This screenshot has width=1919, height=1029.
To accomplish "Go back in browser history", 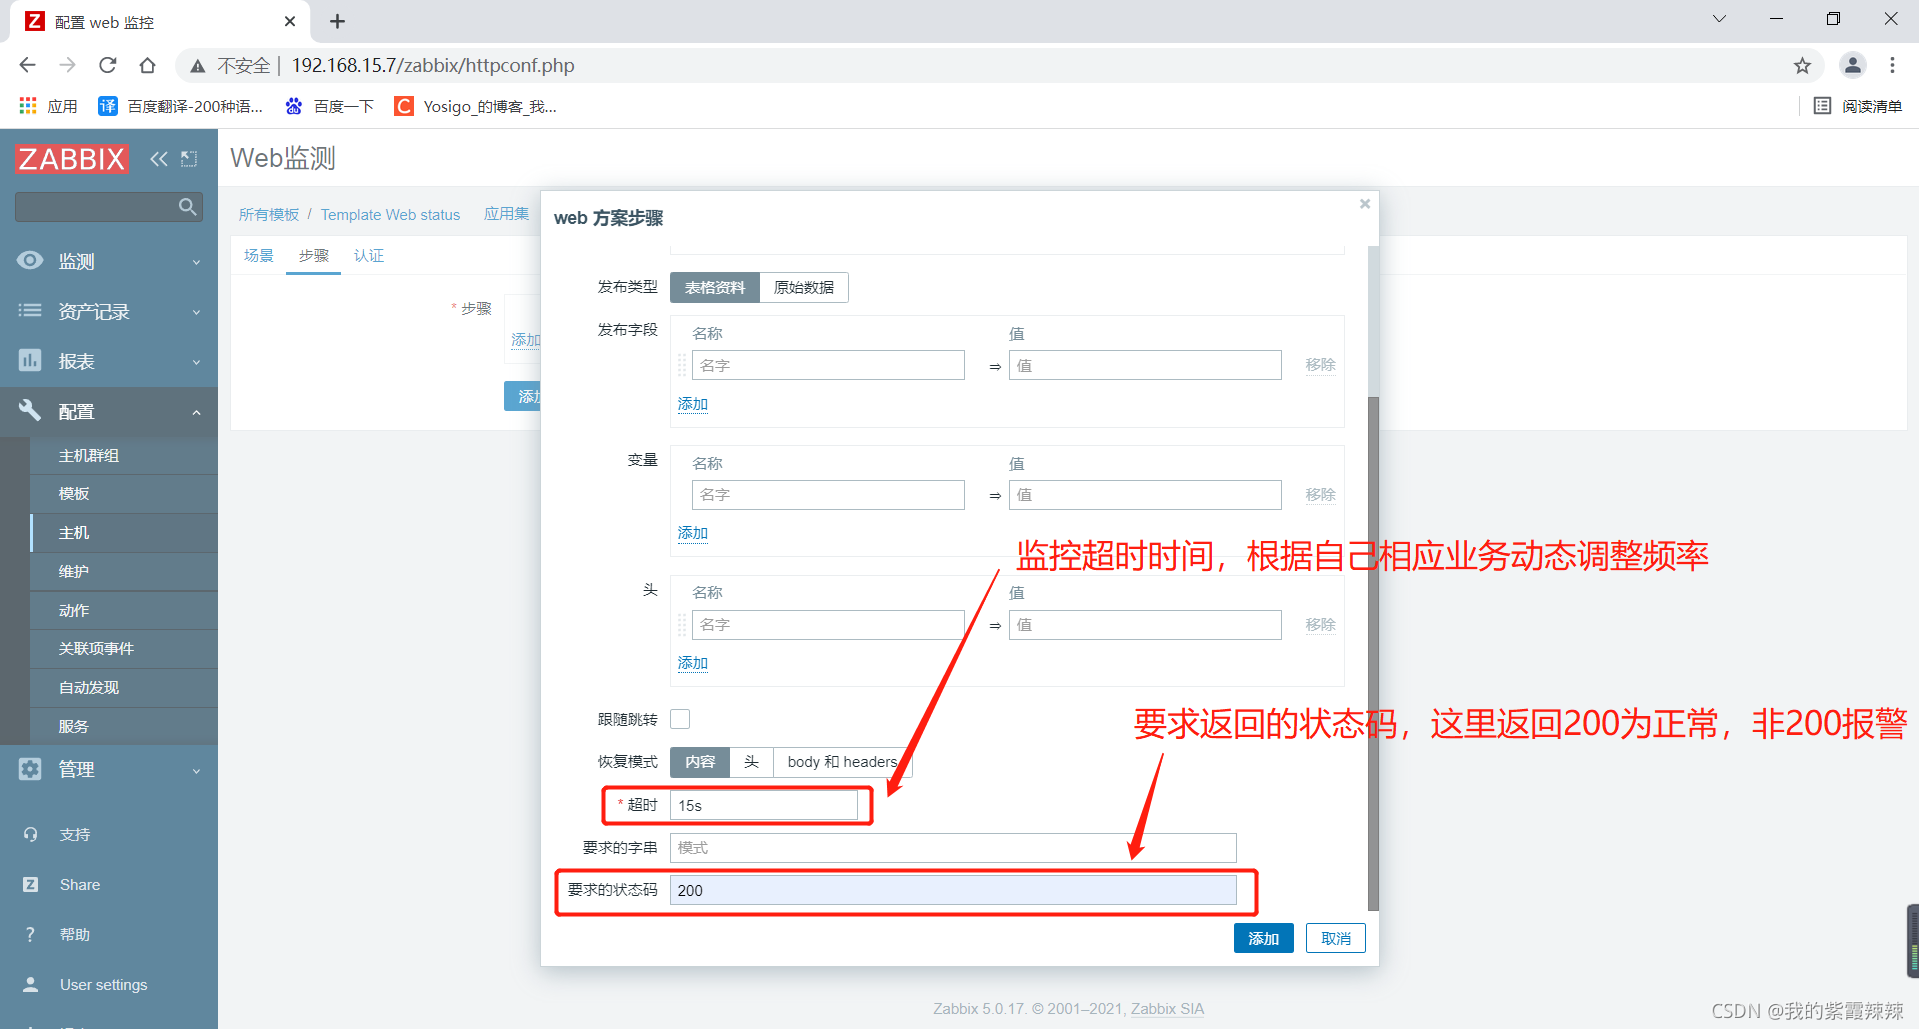I will coord(27,65).
